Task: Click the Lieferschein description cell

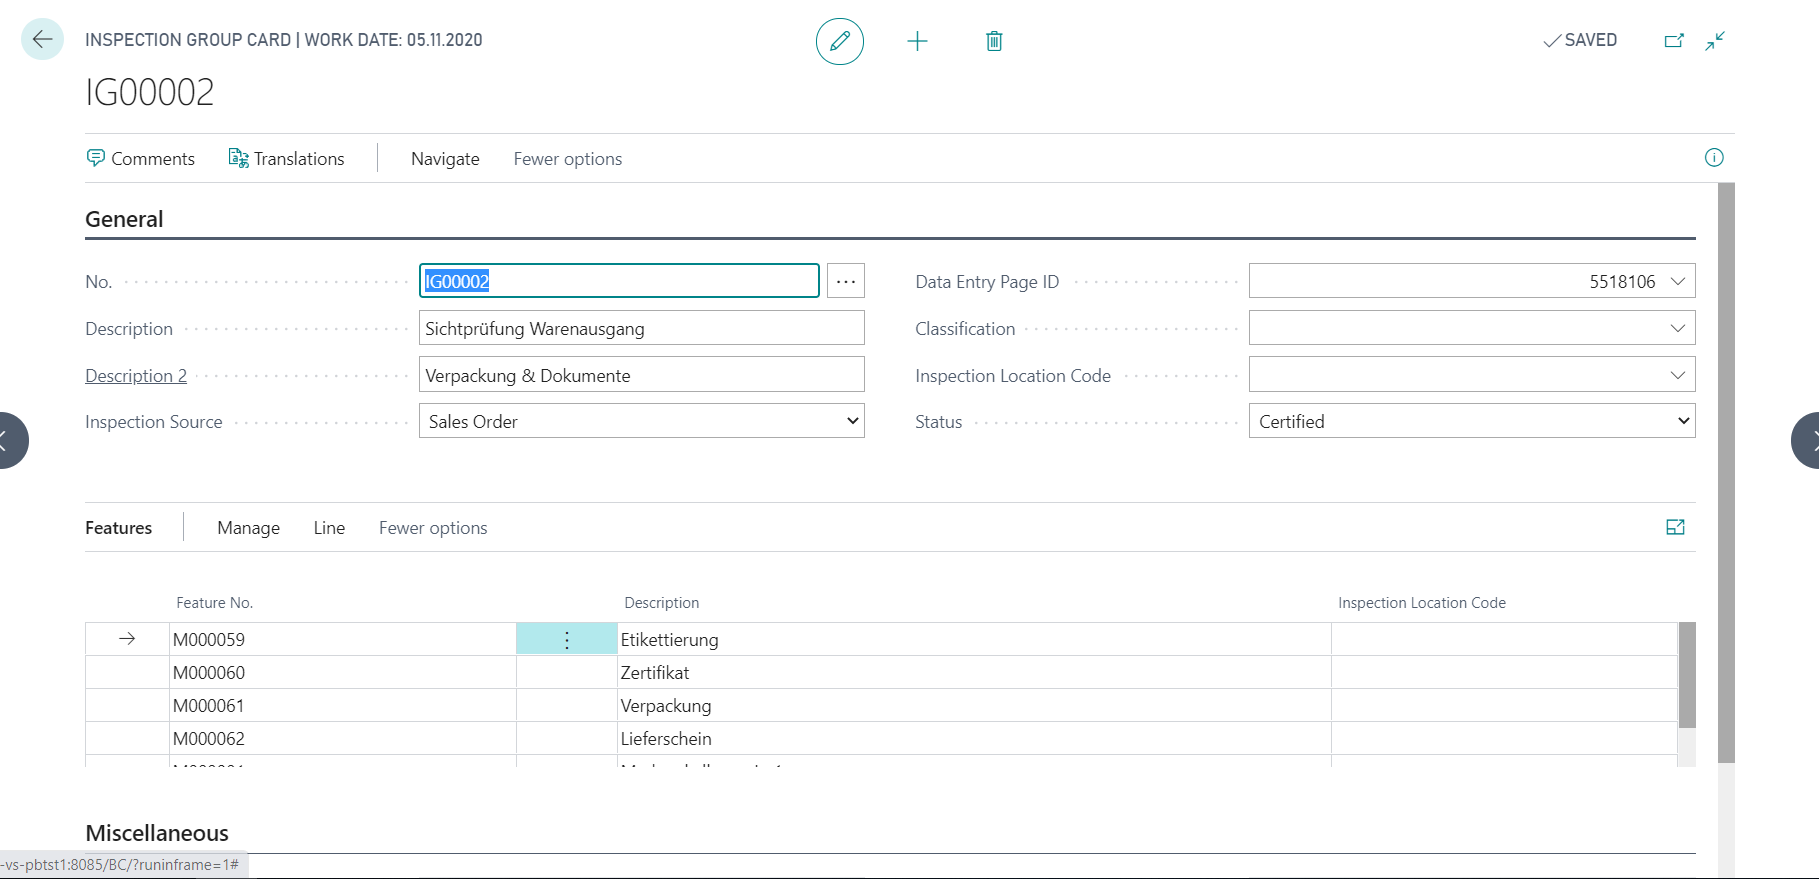Action: pos(974,739)
